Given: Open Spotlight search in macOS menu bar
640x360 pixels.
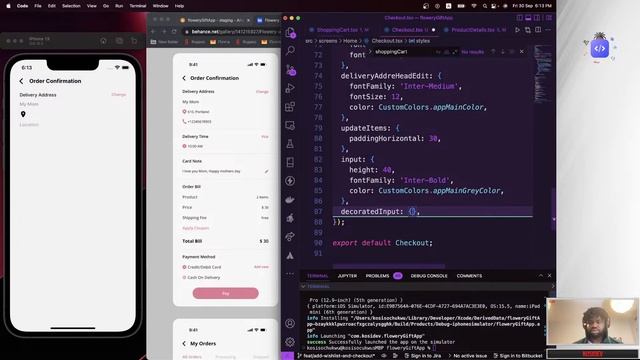Looking at the screenshot, I should pyautogui.click(x=484, y=6).
